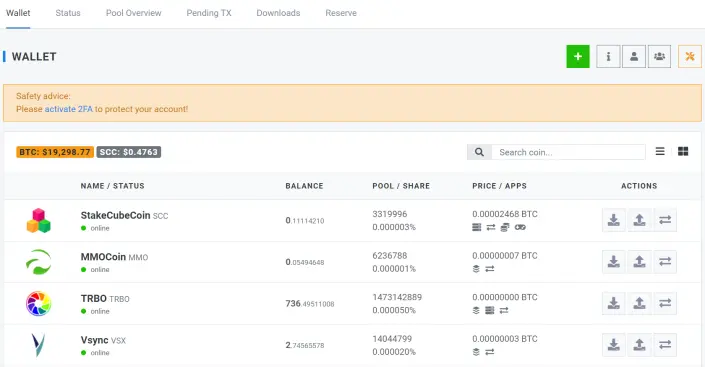Click the BALANCE column header

304,186
